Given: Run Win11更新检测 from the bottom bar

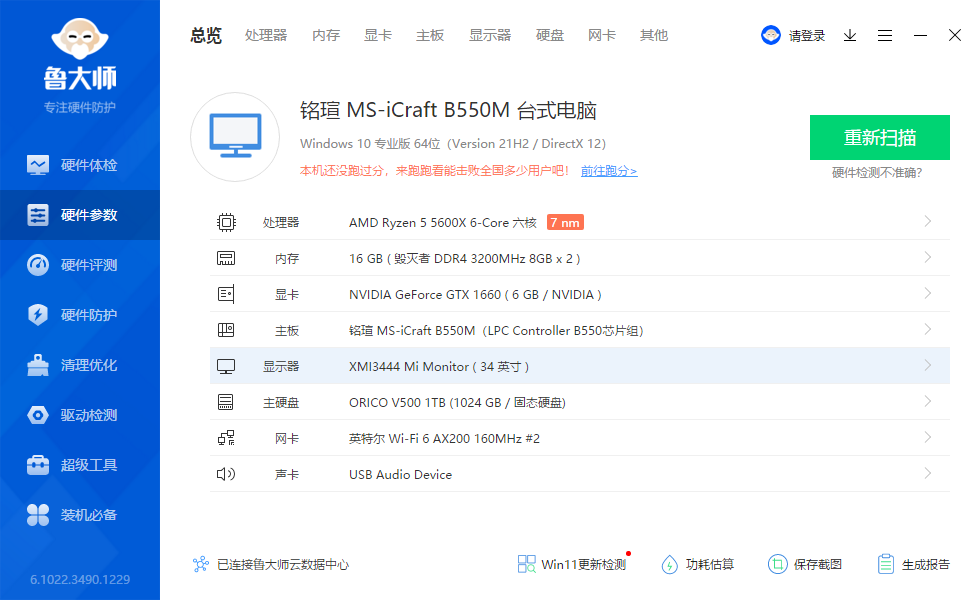Looking at the screenshot, I should 570,564.
